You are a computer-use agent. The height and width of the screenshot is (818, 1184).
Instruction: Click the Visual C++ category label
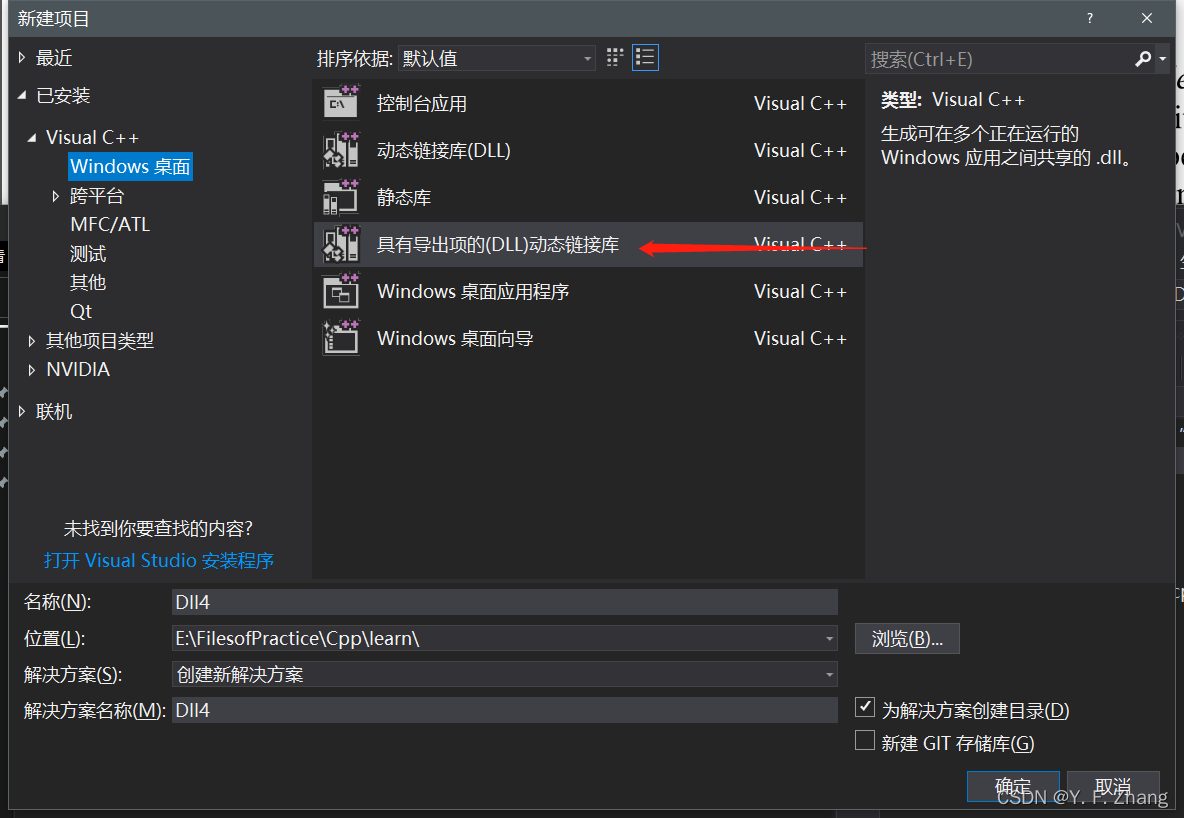pyautogui.click(x=92, y=137)
